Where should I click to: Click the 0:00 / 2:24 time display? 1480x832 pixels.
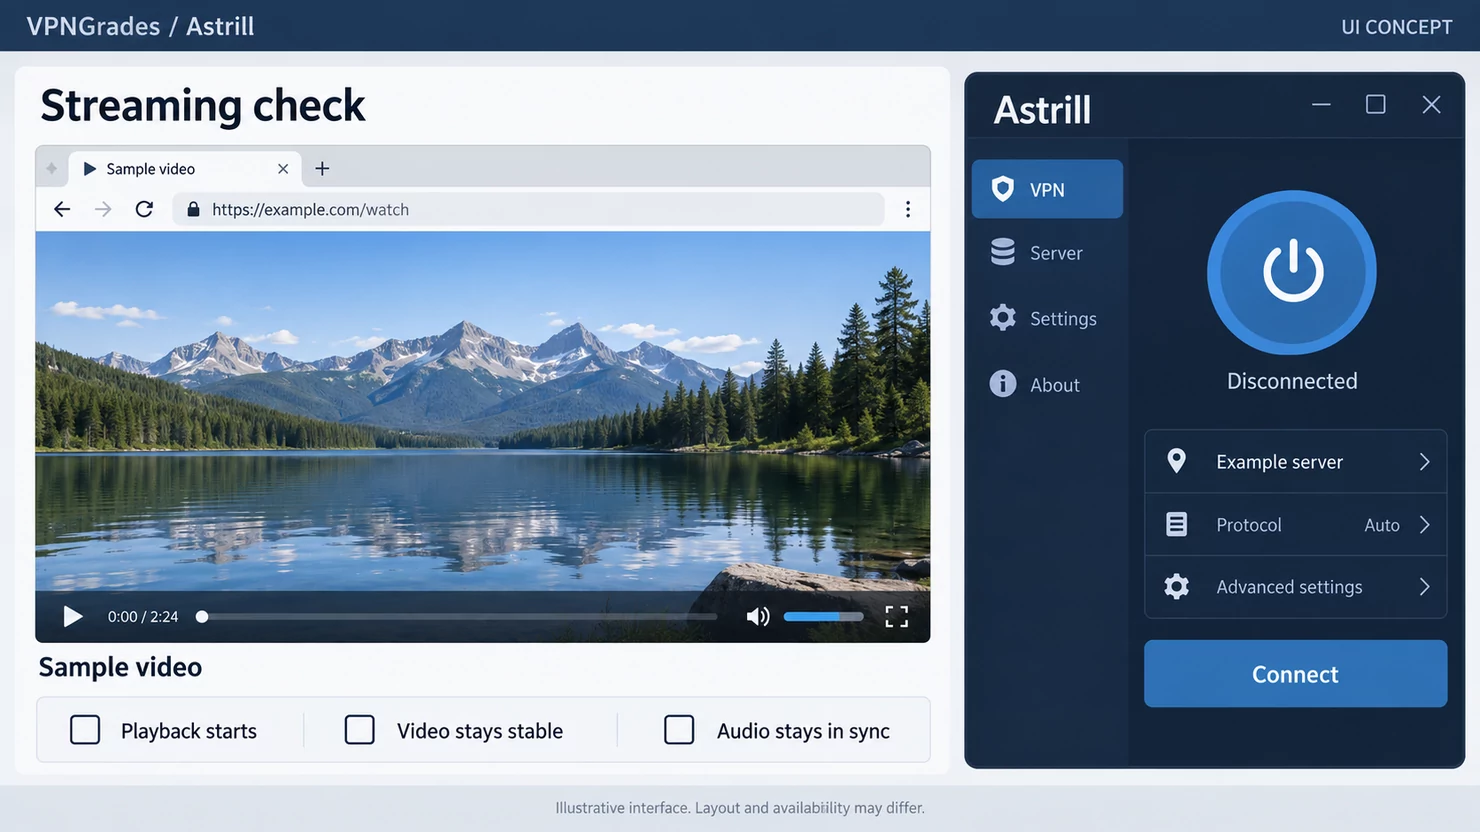click(143, 617)
